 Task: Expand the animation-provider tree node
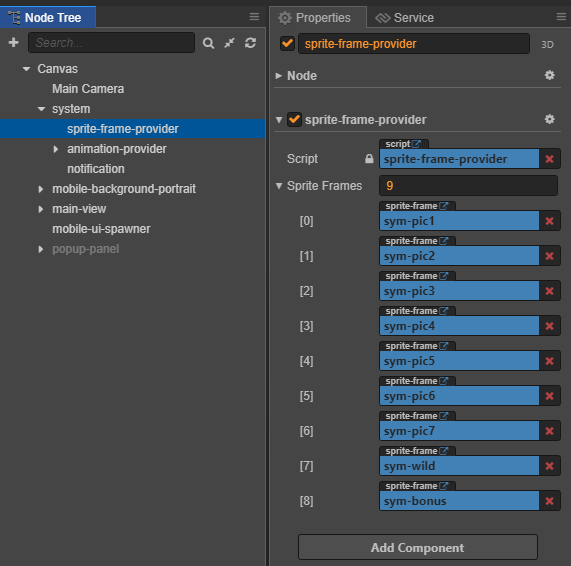coord(55,149)
